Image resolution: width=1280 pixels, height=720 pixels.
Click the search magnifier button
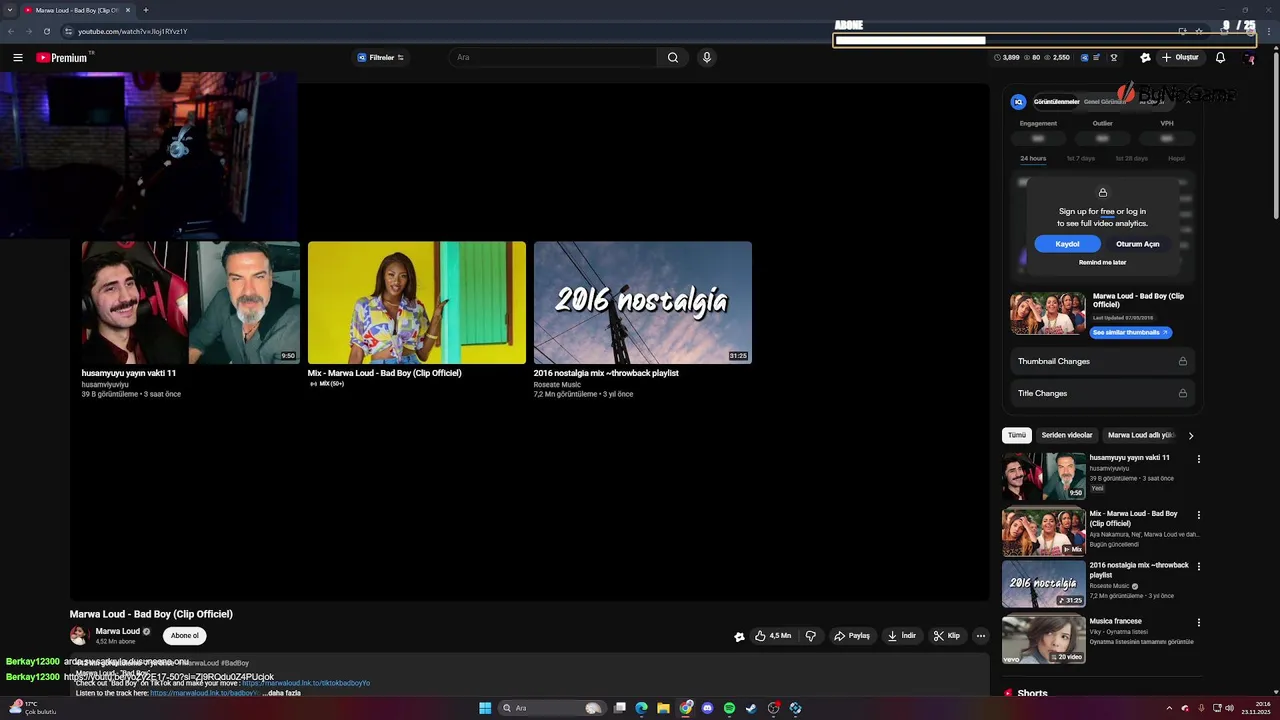(x=673, y=58)
